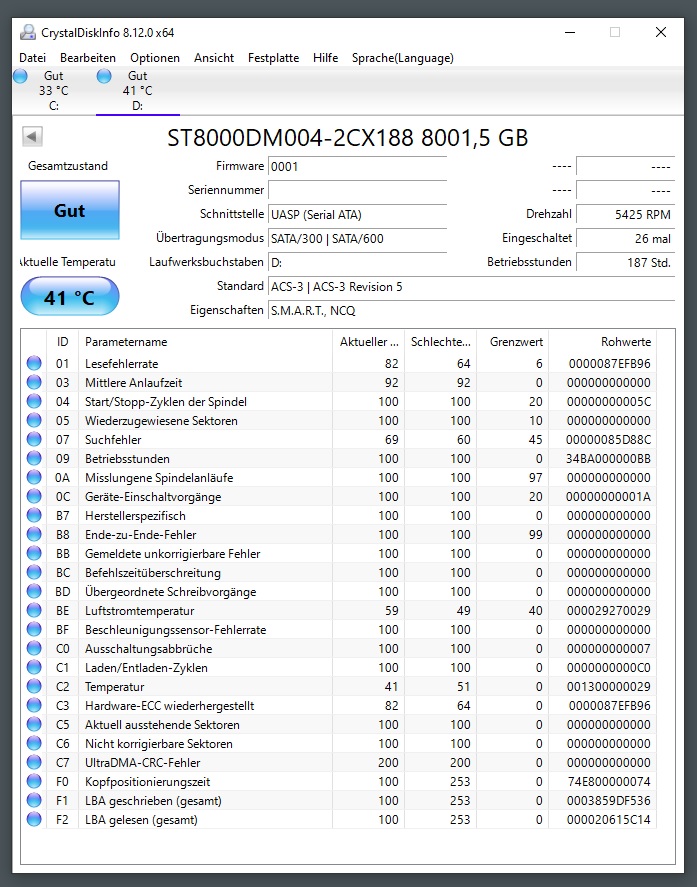Click status orb beside Aktuell ausstehende Sektoren
Image resolution: width=697 pixels, height=887 pixels.
(34, 724)
